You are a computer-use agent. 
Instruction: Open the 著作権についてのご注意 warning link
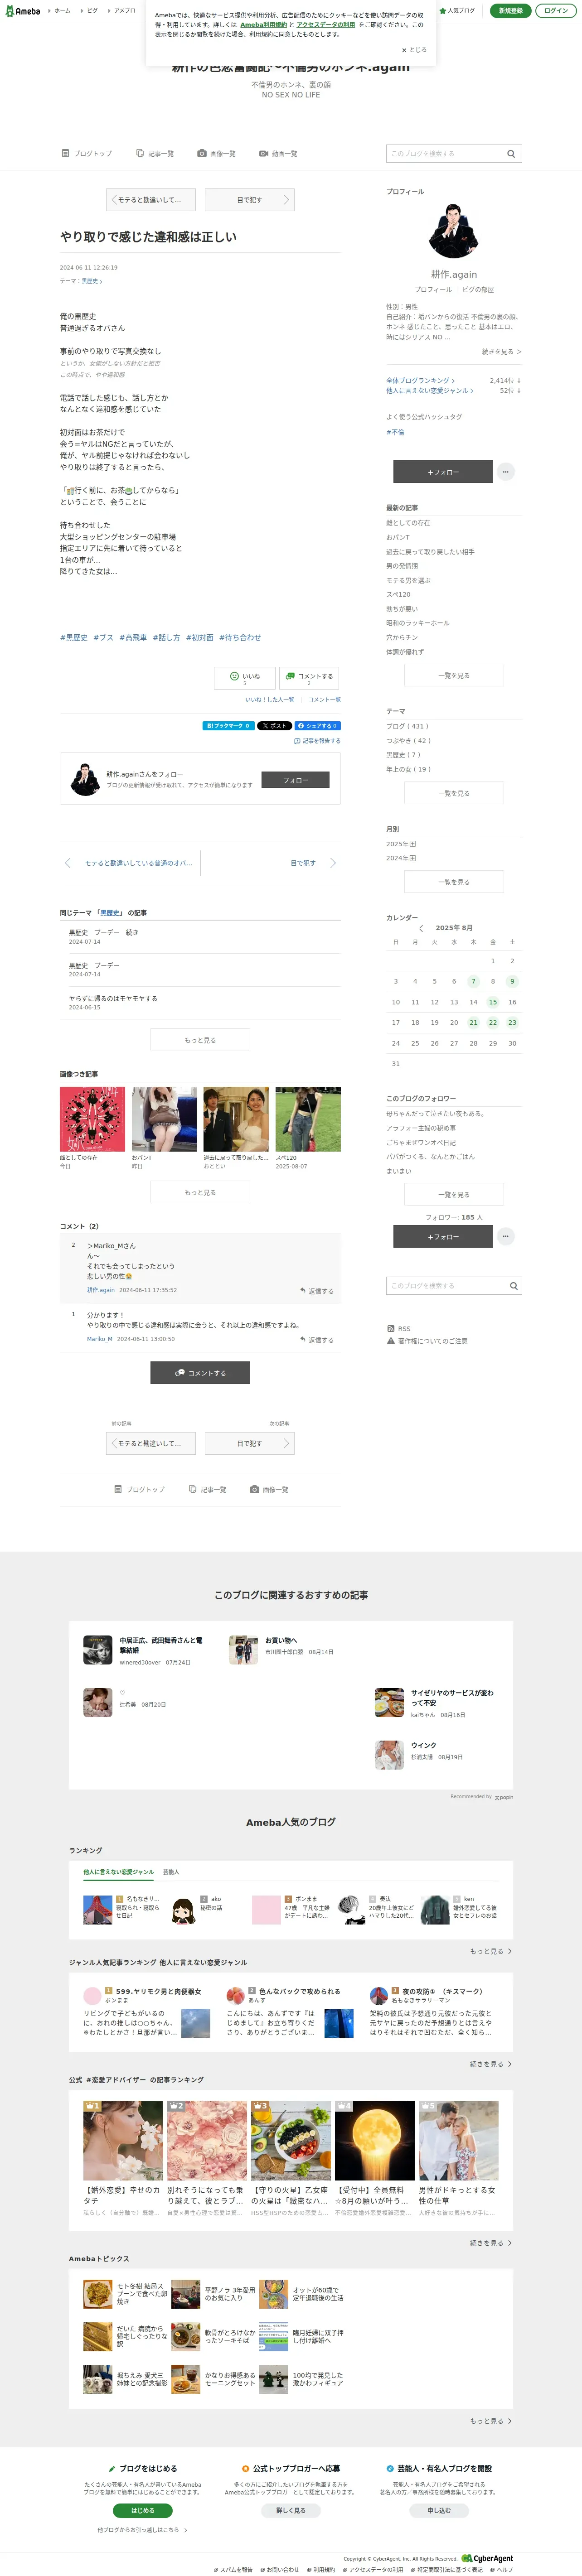[x=427, y=1341]
